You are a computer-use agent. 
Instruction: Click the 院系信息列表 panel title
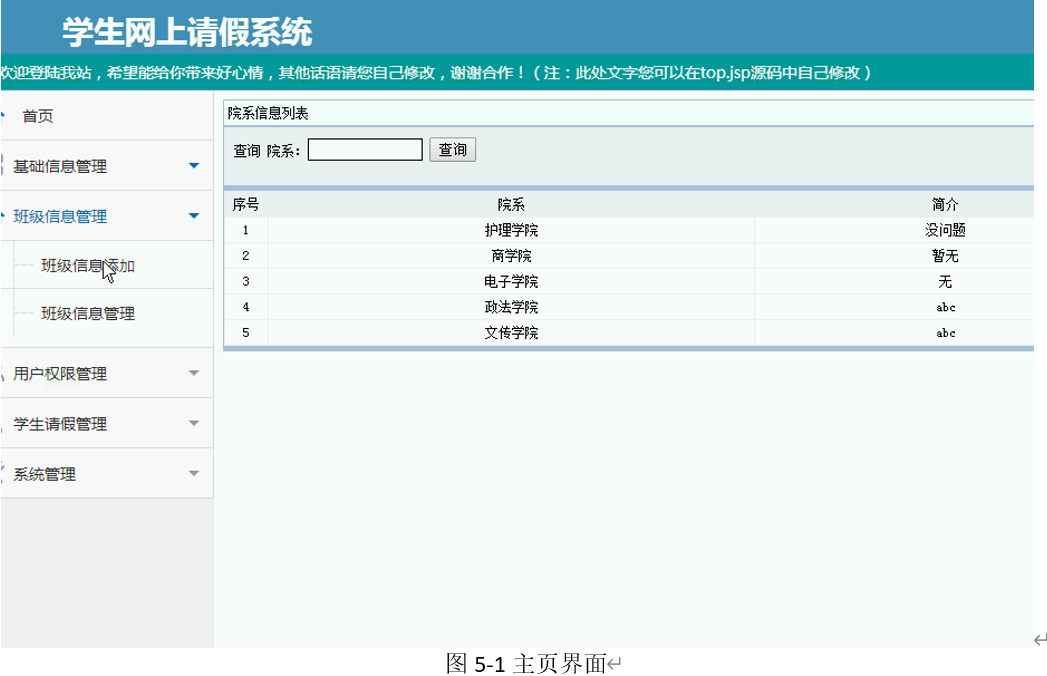tap(268, 113)
